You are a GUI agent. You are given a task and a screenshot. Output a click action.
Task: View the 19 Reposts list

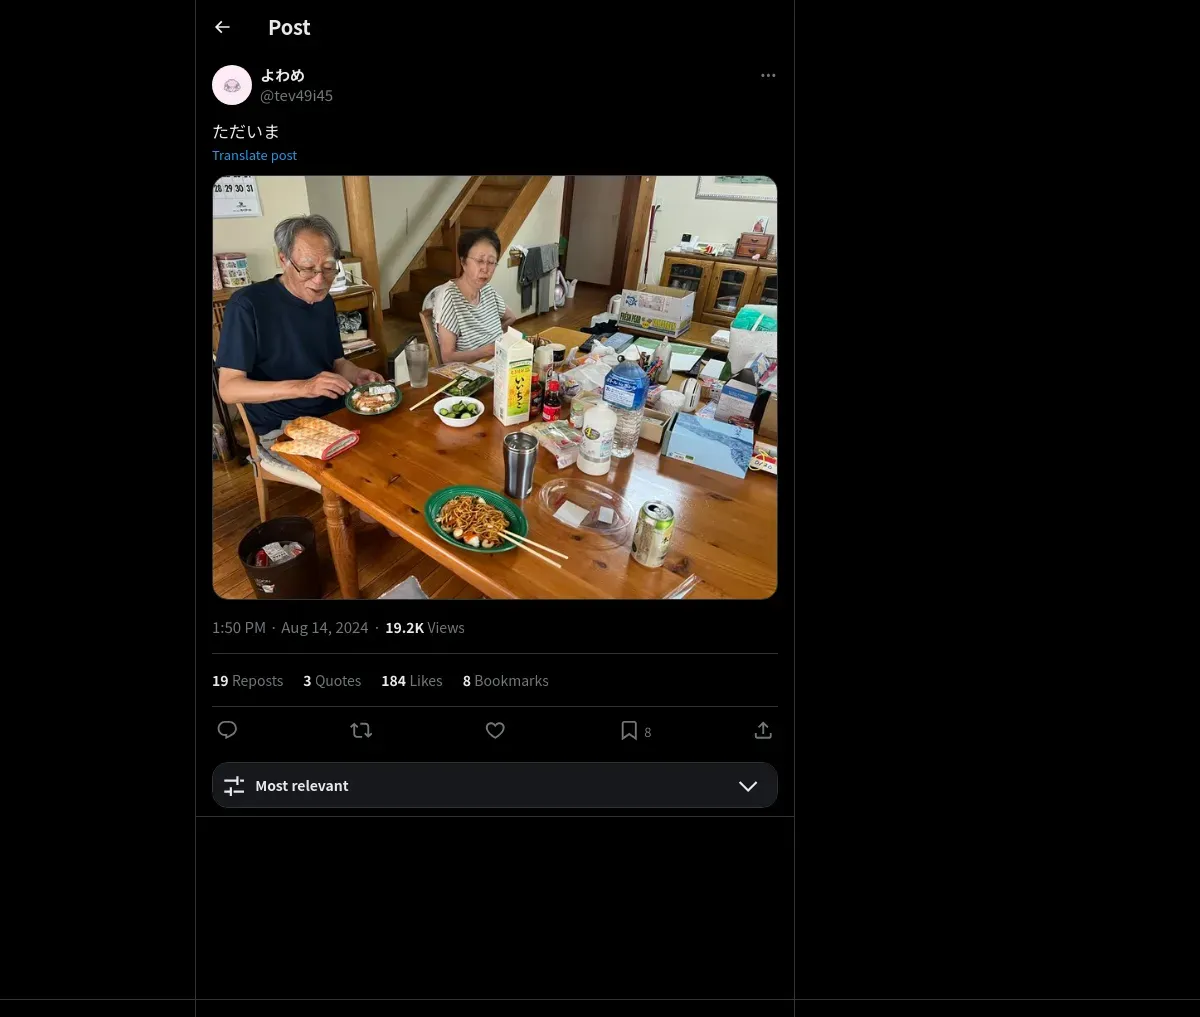point(247,681)
